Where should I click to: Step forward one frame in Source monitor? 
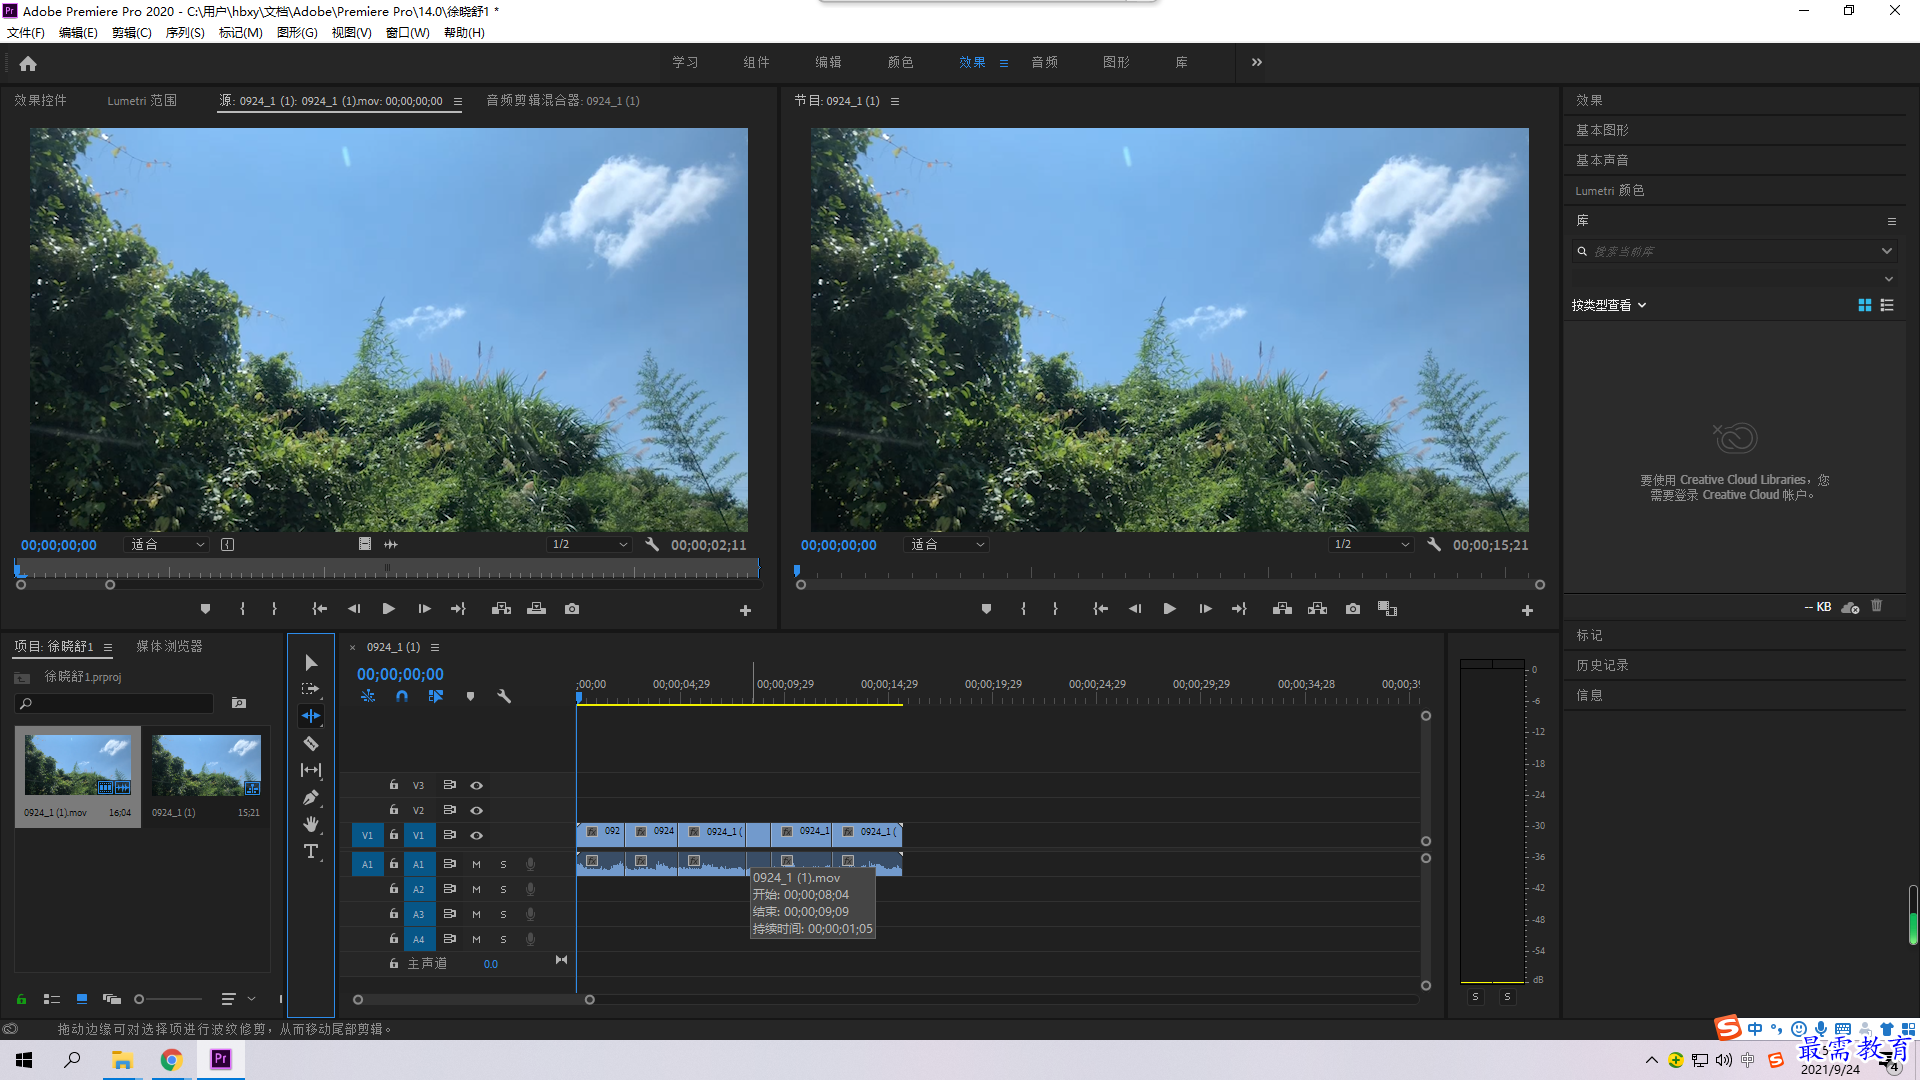coord(425,609)
